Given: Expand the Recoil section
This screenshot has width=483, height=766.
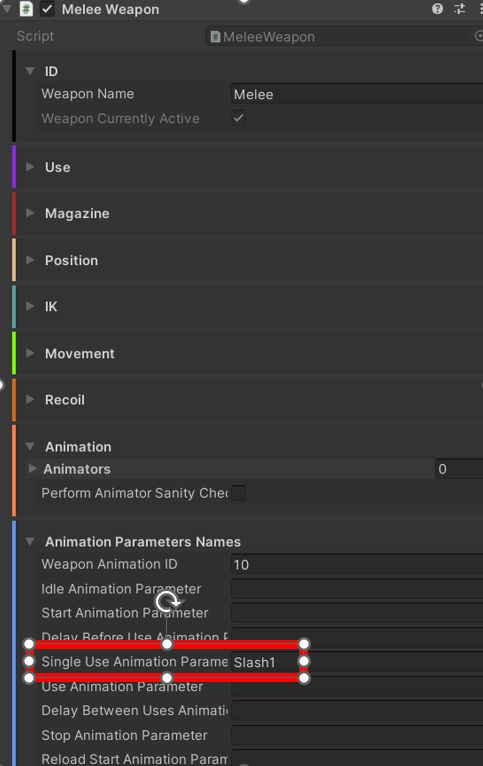Looking at the screenshot, I should (30, 400).
